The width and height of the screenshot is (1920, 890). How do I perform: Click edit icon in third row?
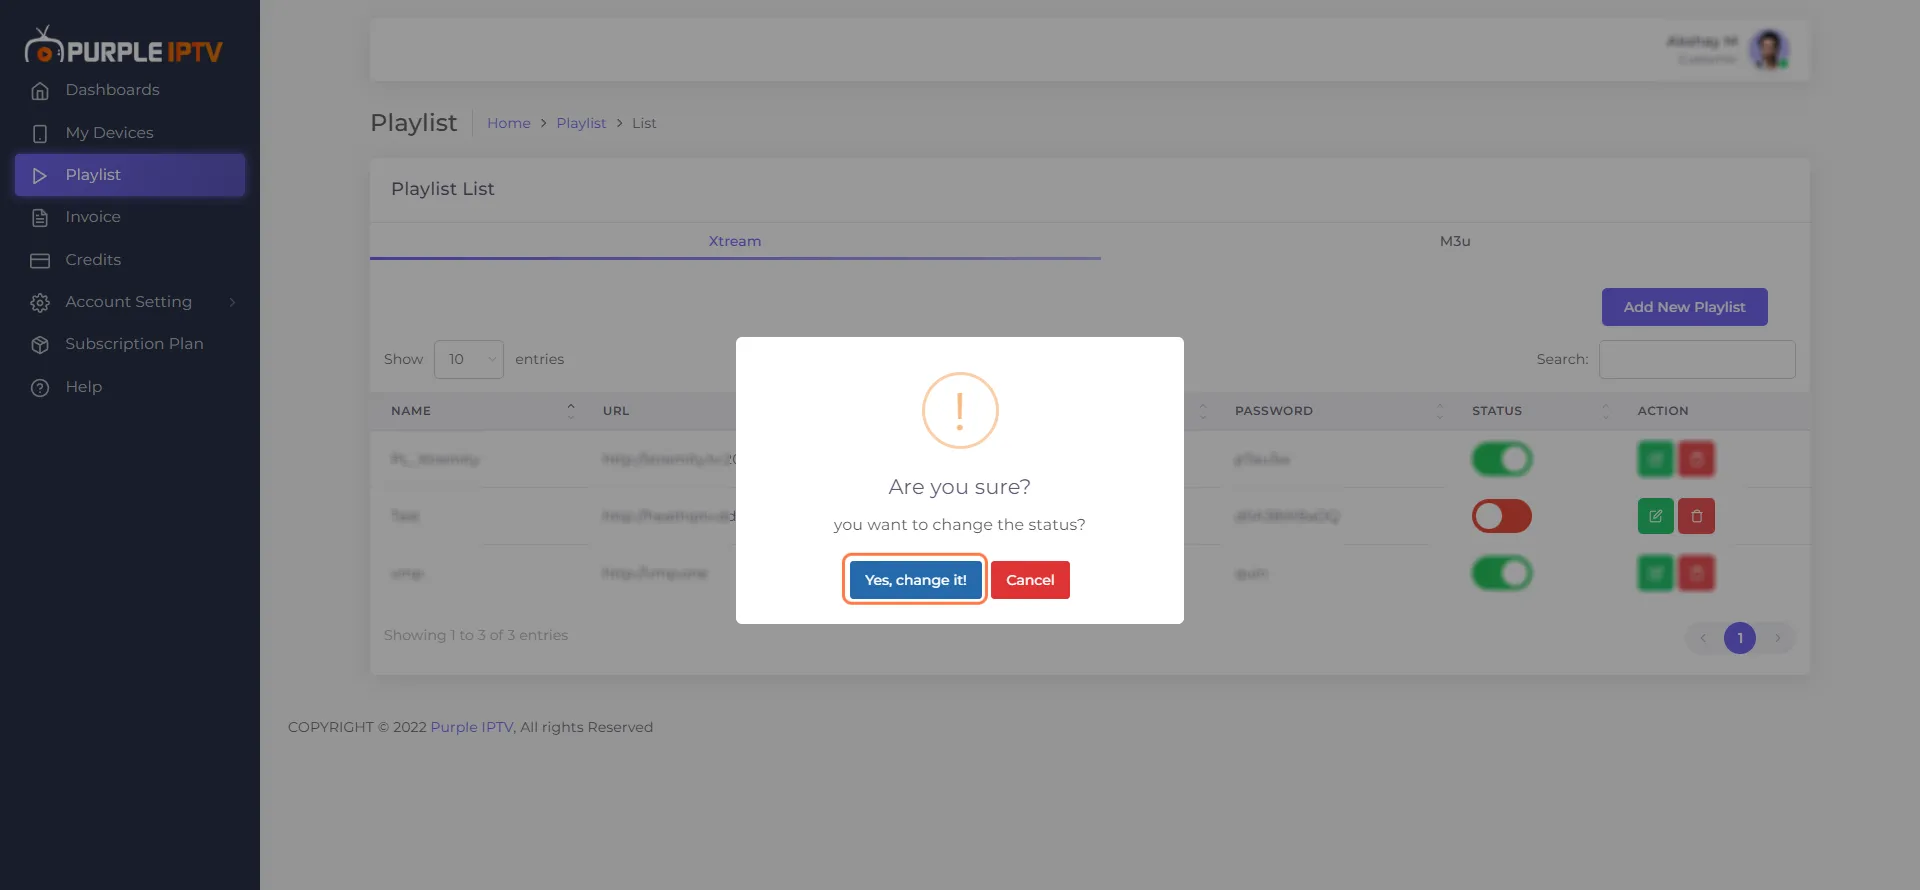pyautogui.click(x=1656, y=573)
